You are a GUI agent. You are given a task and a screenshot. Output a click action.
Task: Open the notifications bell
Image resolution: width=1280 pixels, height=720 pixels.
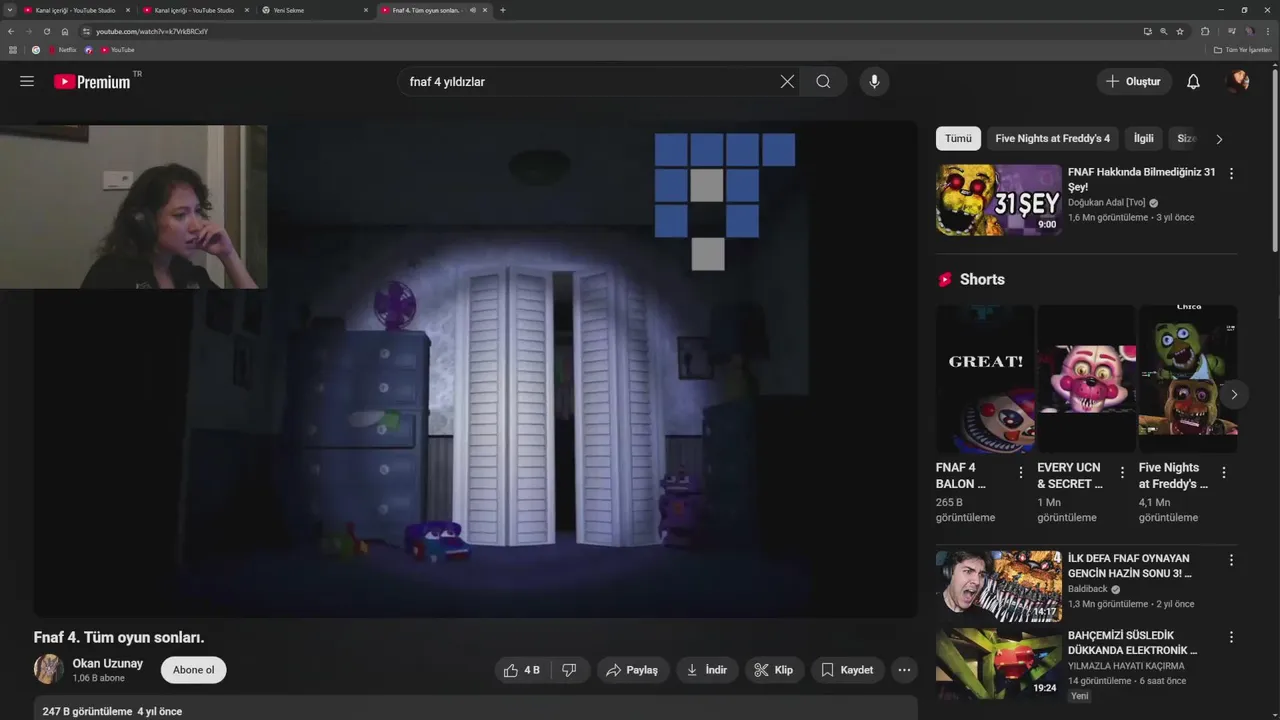coord(1193,81)
